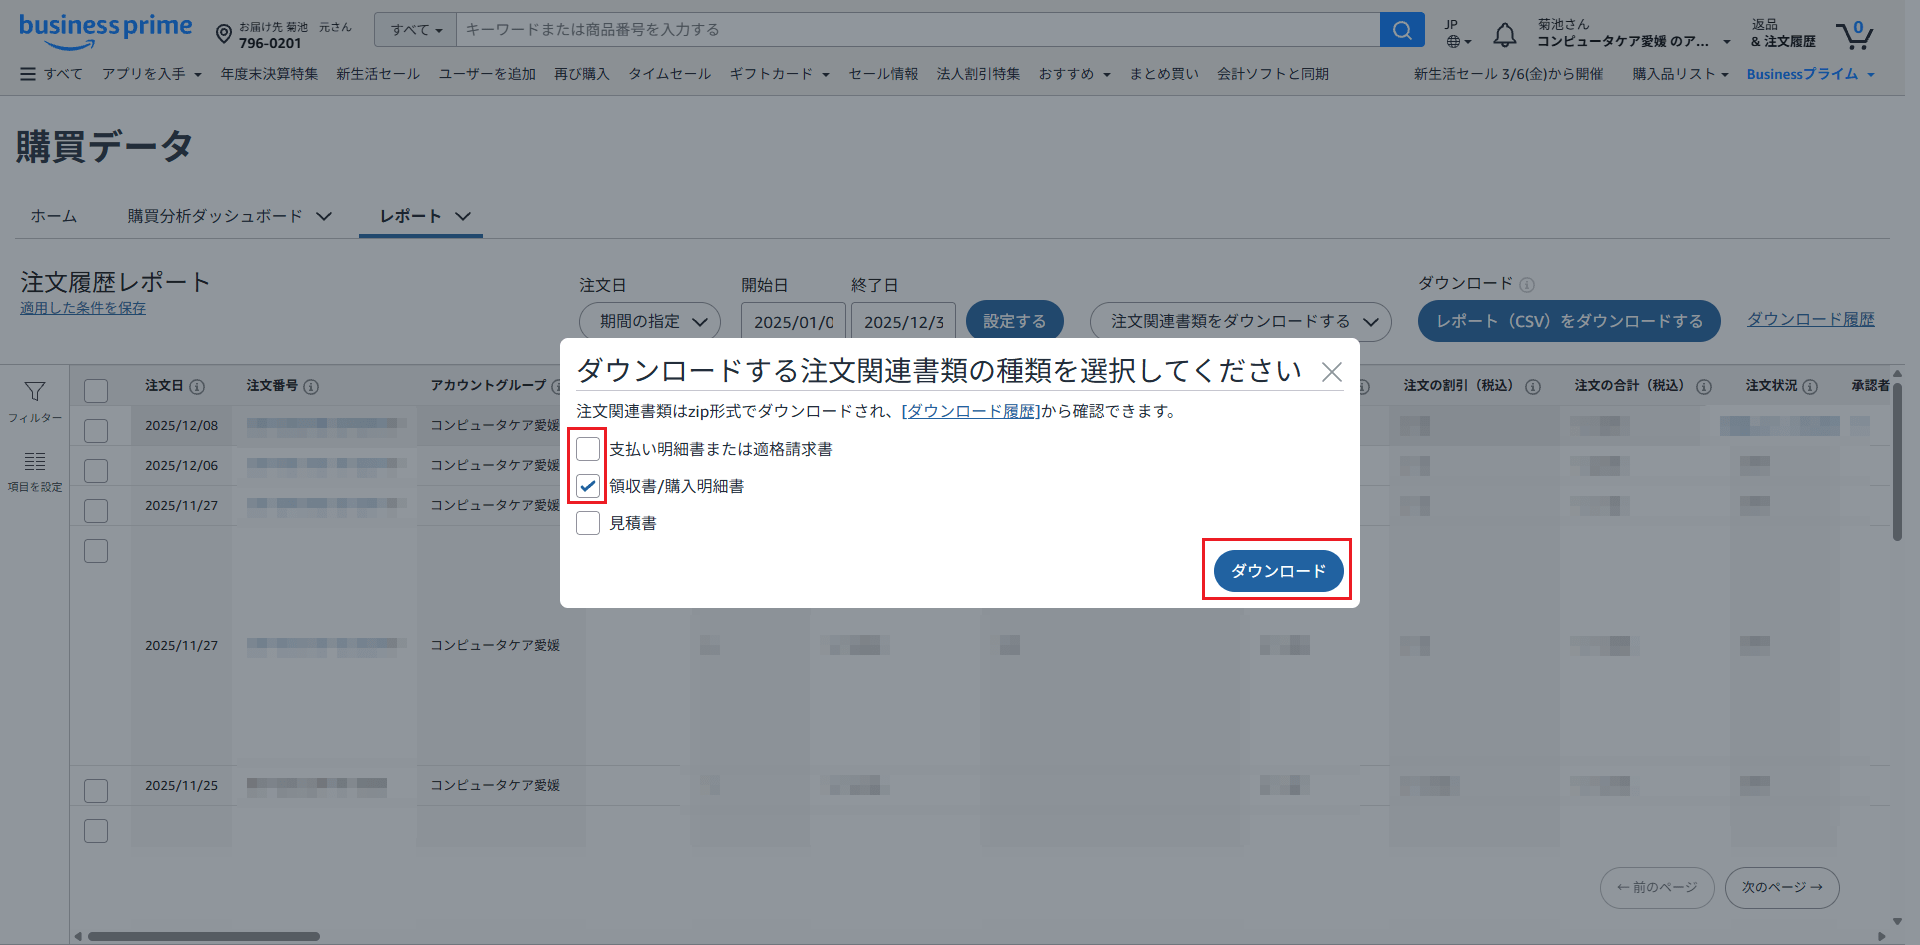This screenshot has width=1920, height=945.
Task: Switch to the ホーム tab
Action: pyautogui.click(x=53, y=216)
